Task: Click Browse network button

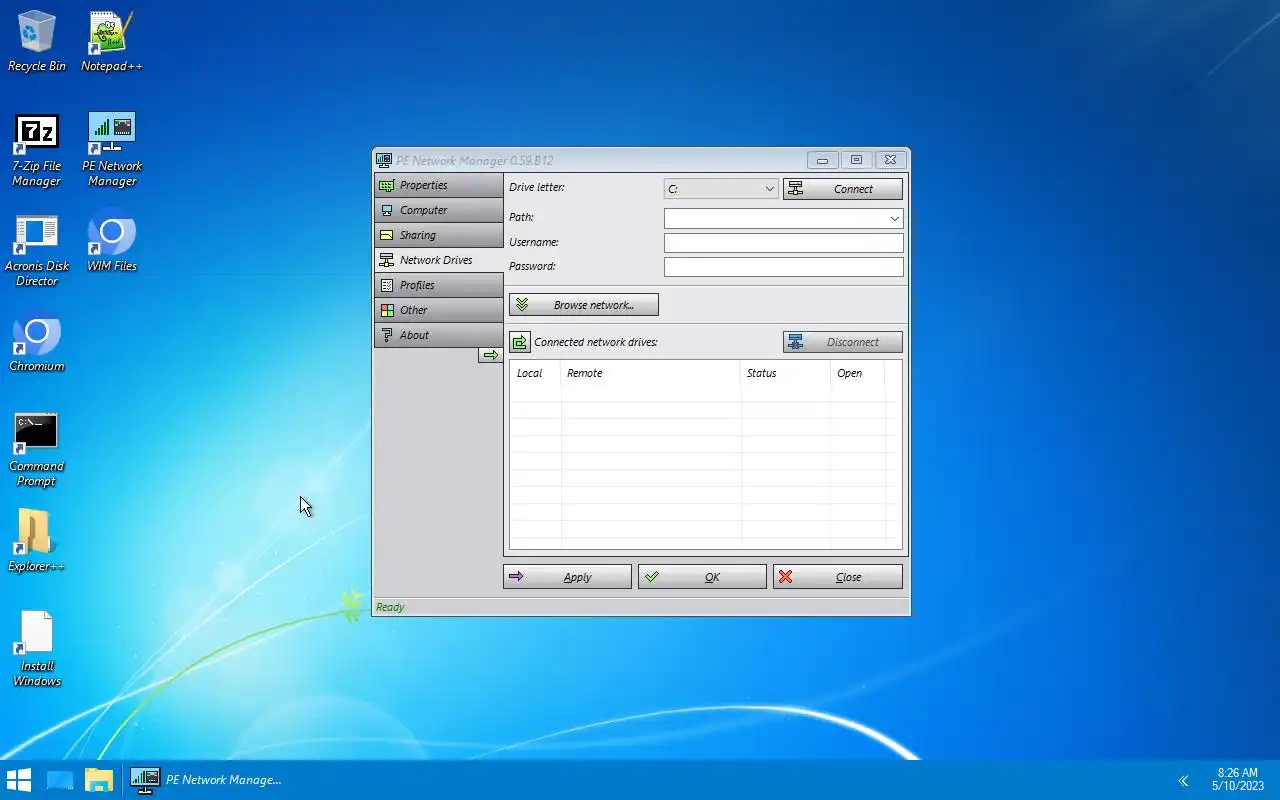Action: tap(584, 305)
